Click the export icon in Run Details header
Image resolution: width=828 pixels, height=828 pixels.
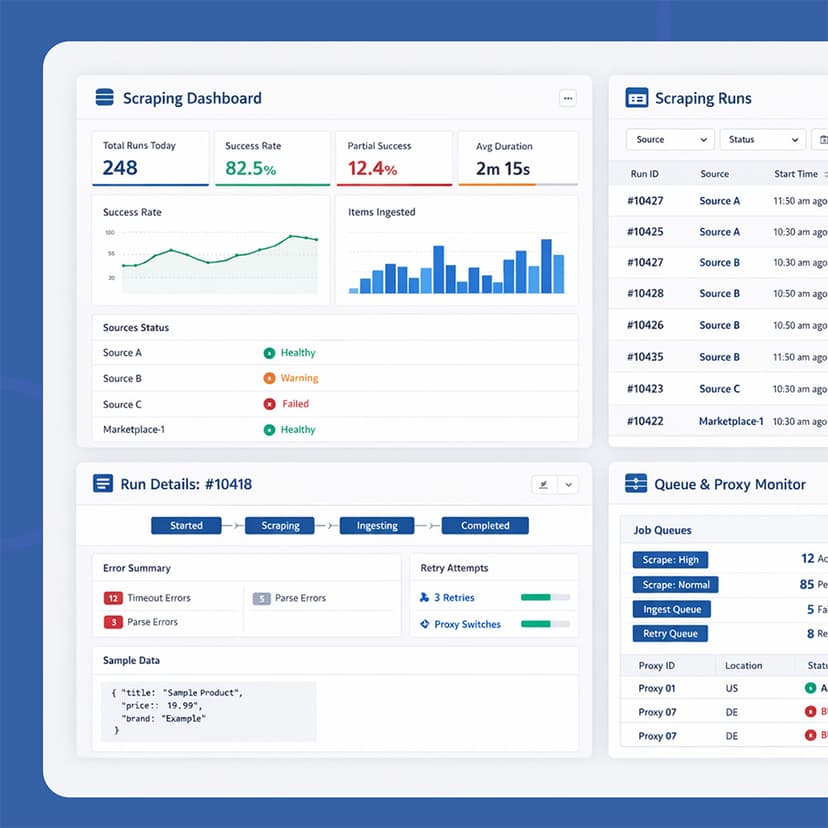(x=544, y=483)
